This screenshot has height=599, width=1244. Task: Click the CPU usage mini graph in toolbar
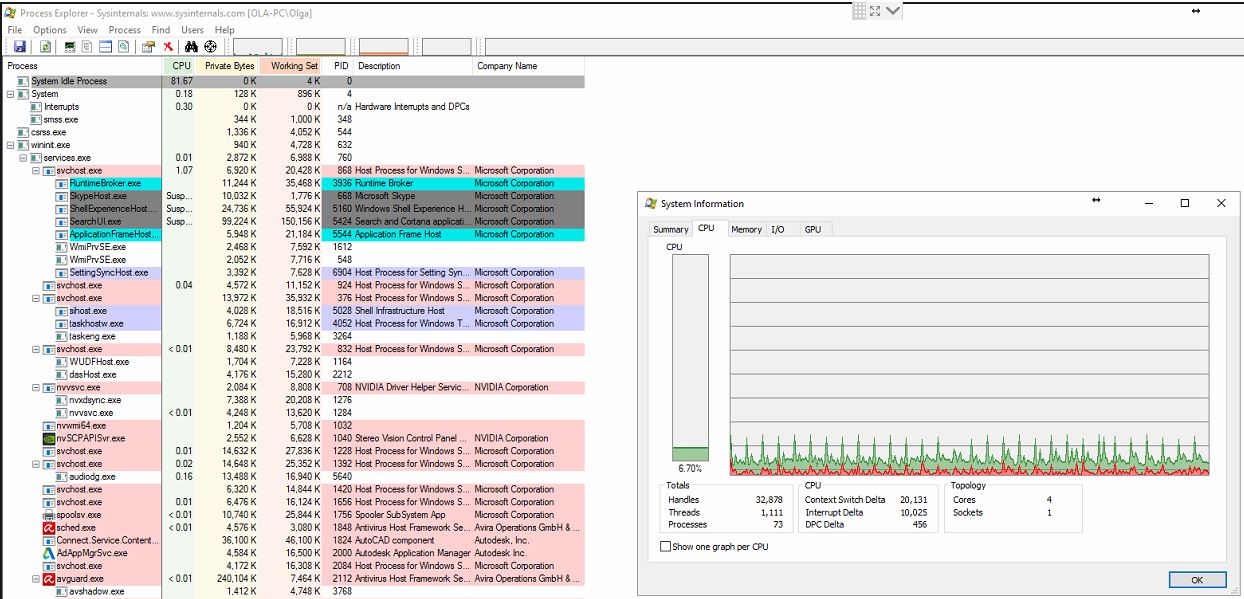[258, 47]
